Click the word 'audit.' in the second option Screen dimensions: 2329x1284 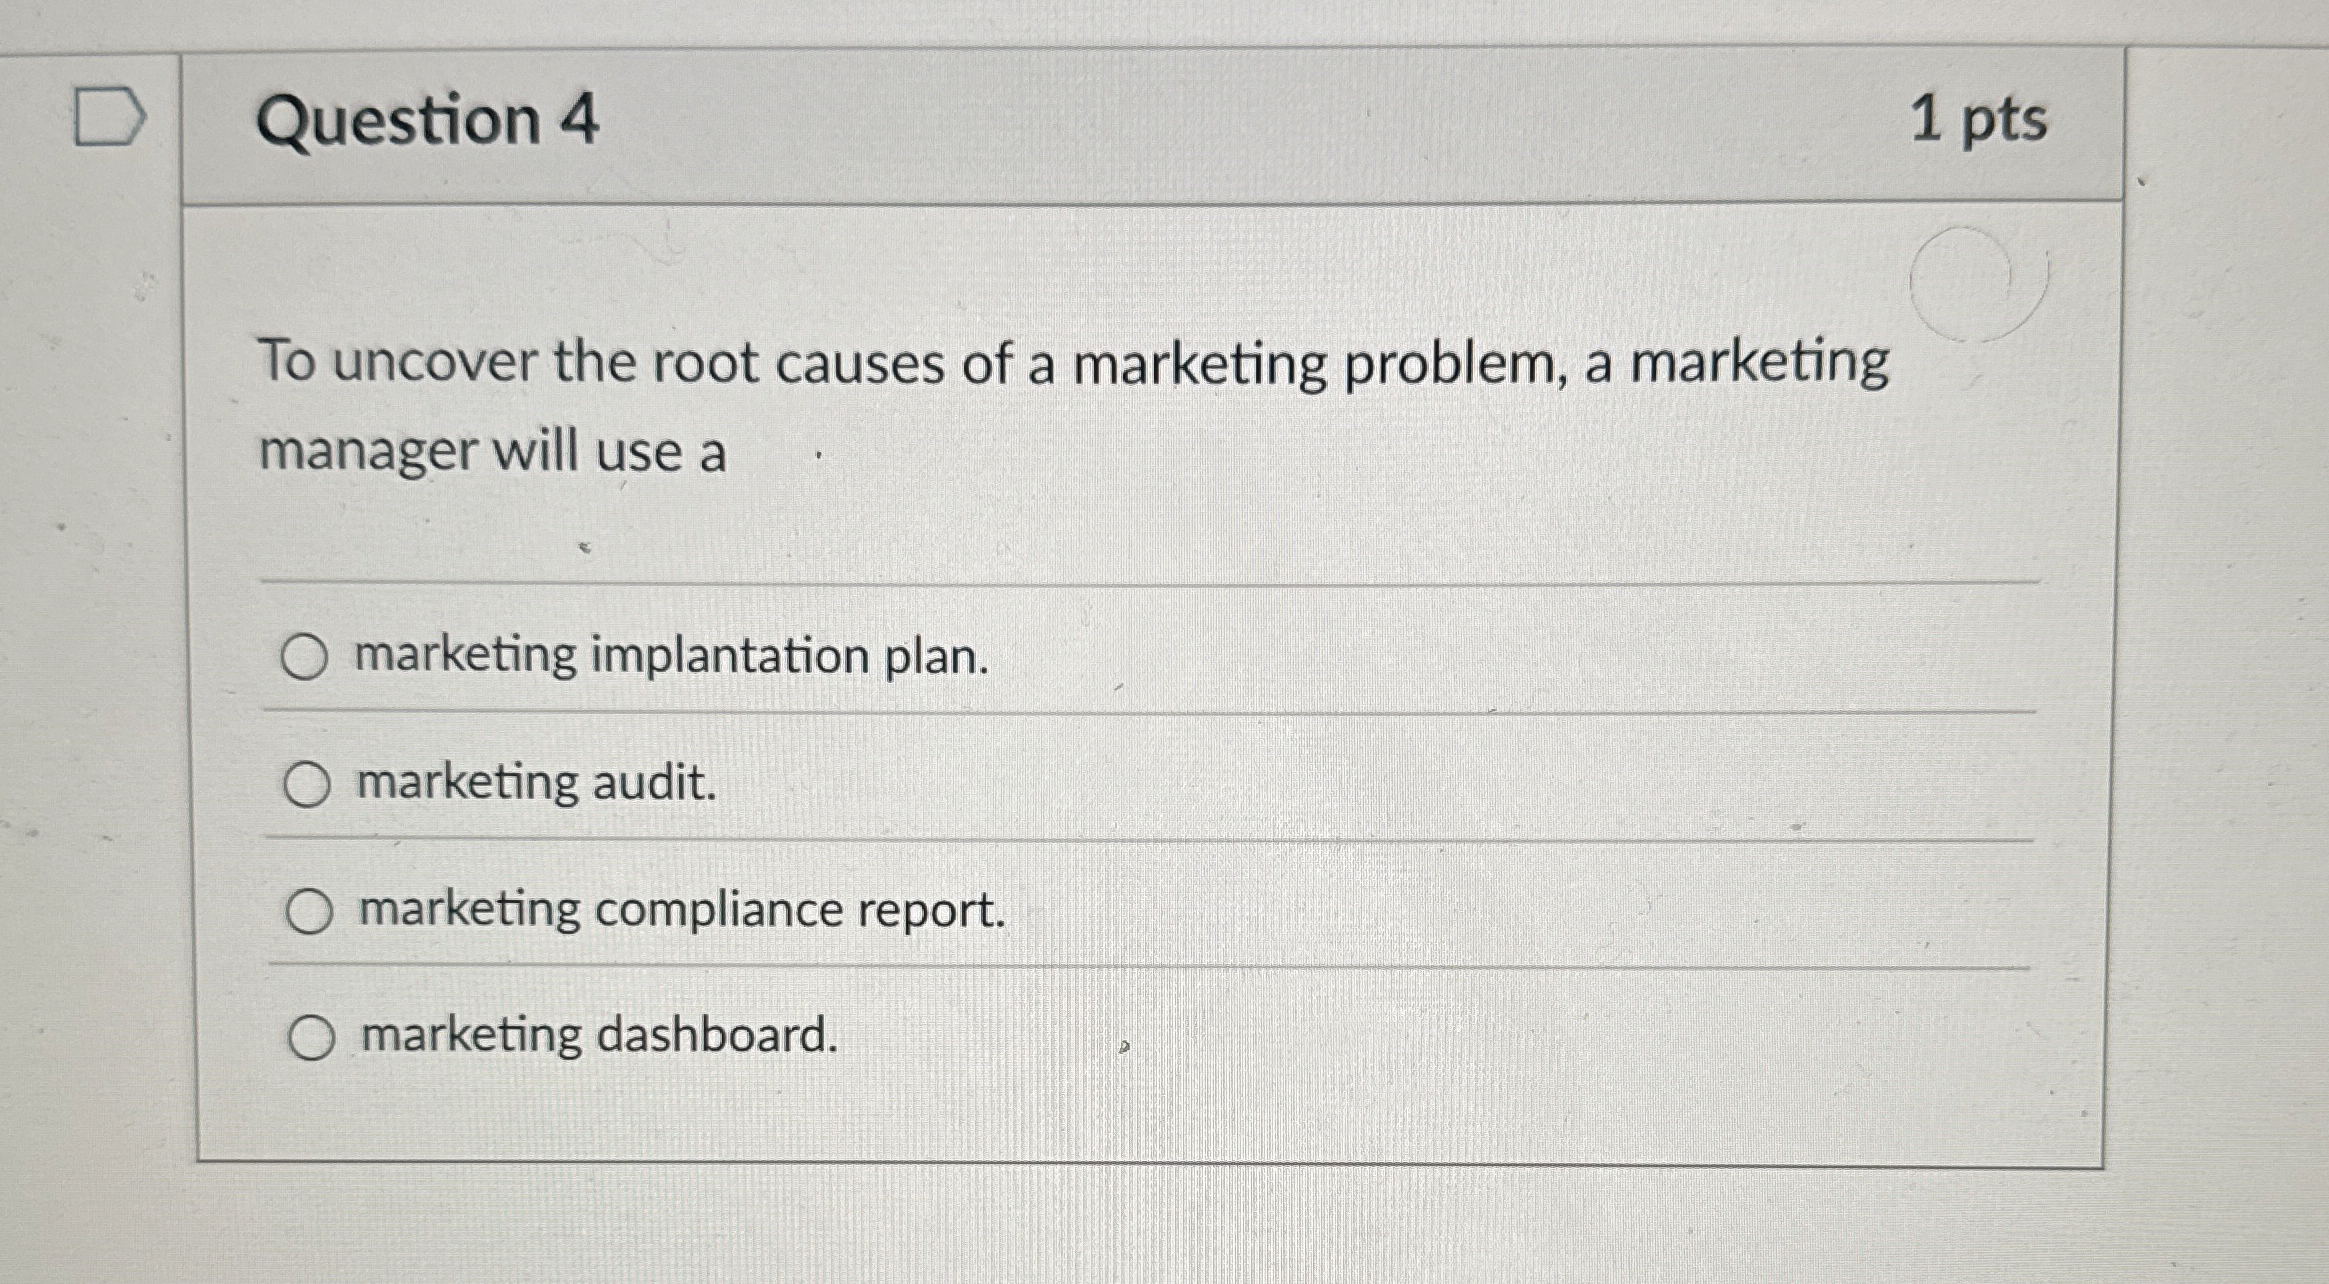point(655,782)
